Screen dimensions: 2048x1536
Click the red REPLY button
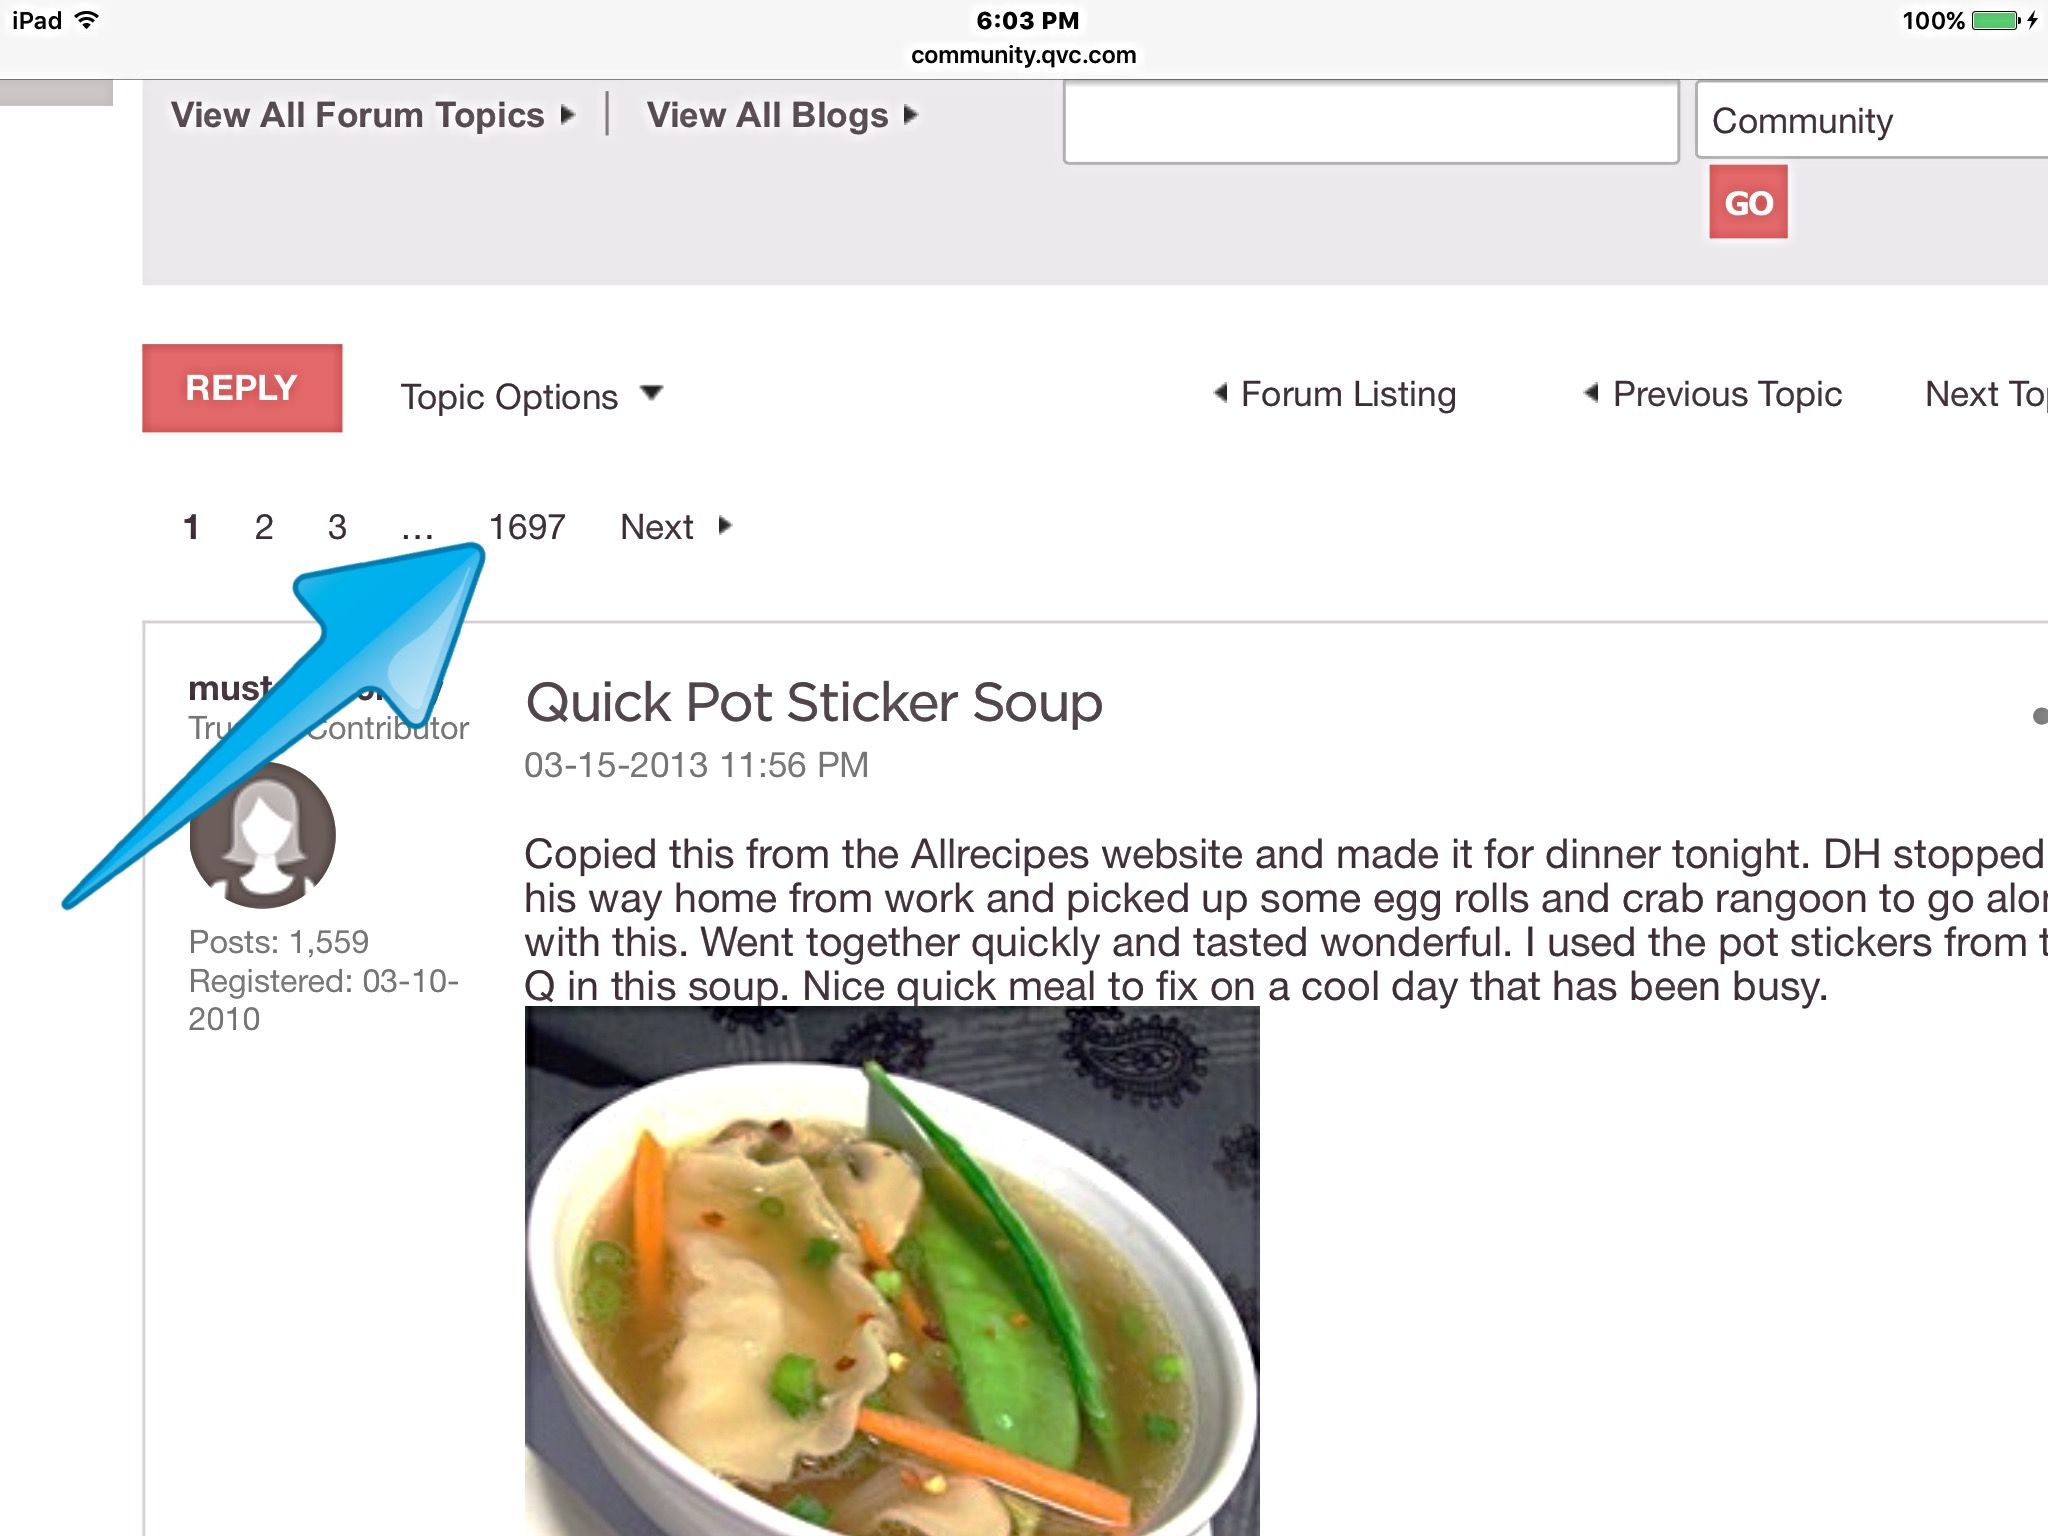pyautogui.click(x=242, y=388)
